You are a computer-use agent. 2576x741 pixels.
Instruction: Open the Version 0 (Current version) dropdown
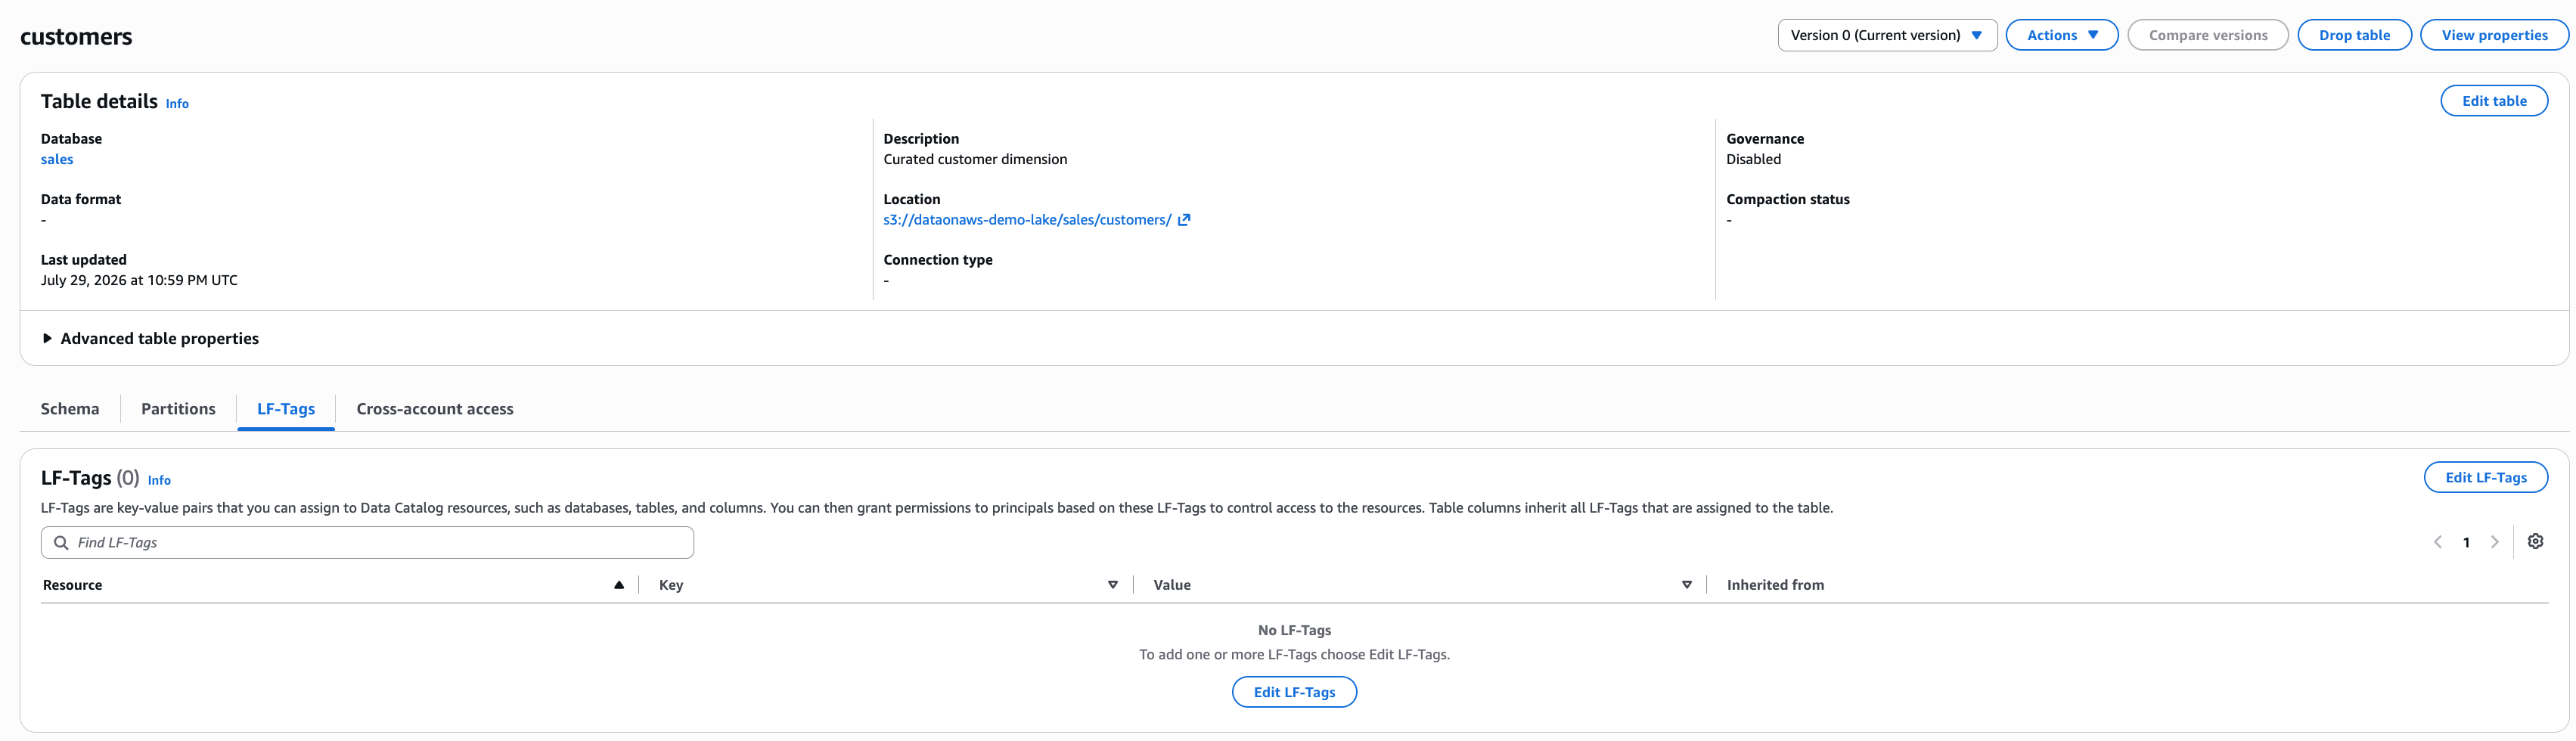click(1887, 35)
